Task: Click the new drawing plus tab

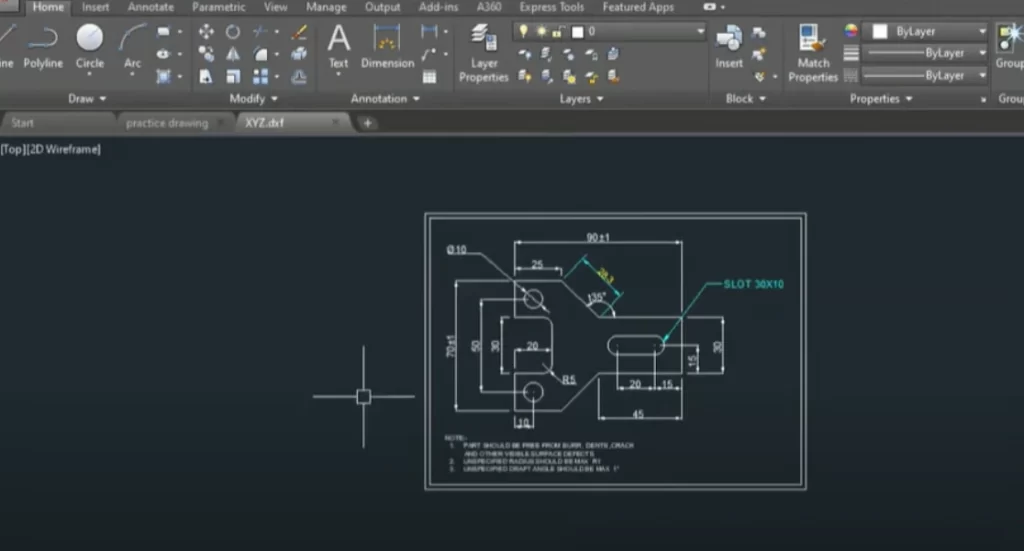Action: pyautogui.click(x=367, y=123)
